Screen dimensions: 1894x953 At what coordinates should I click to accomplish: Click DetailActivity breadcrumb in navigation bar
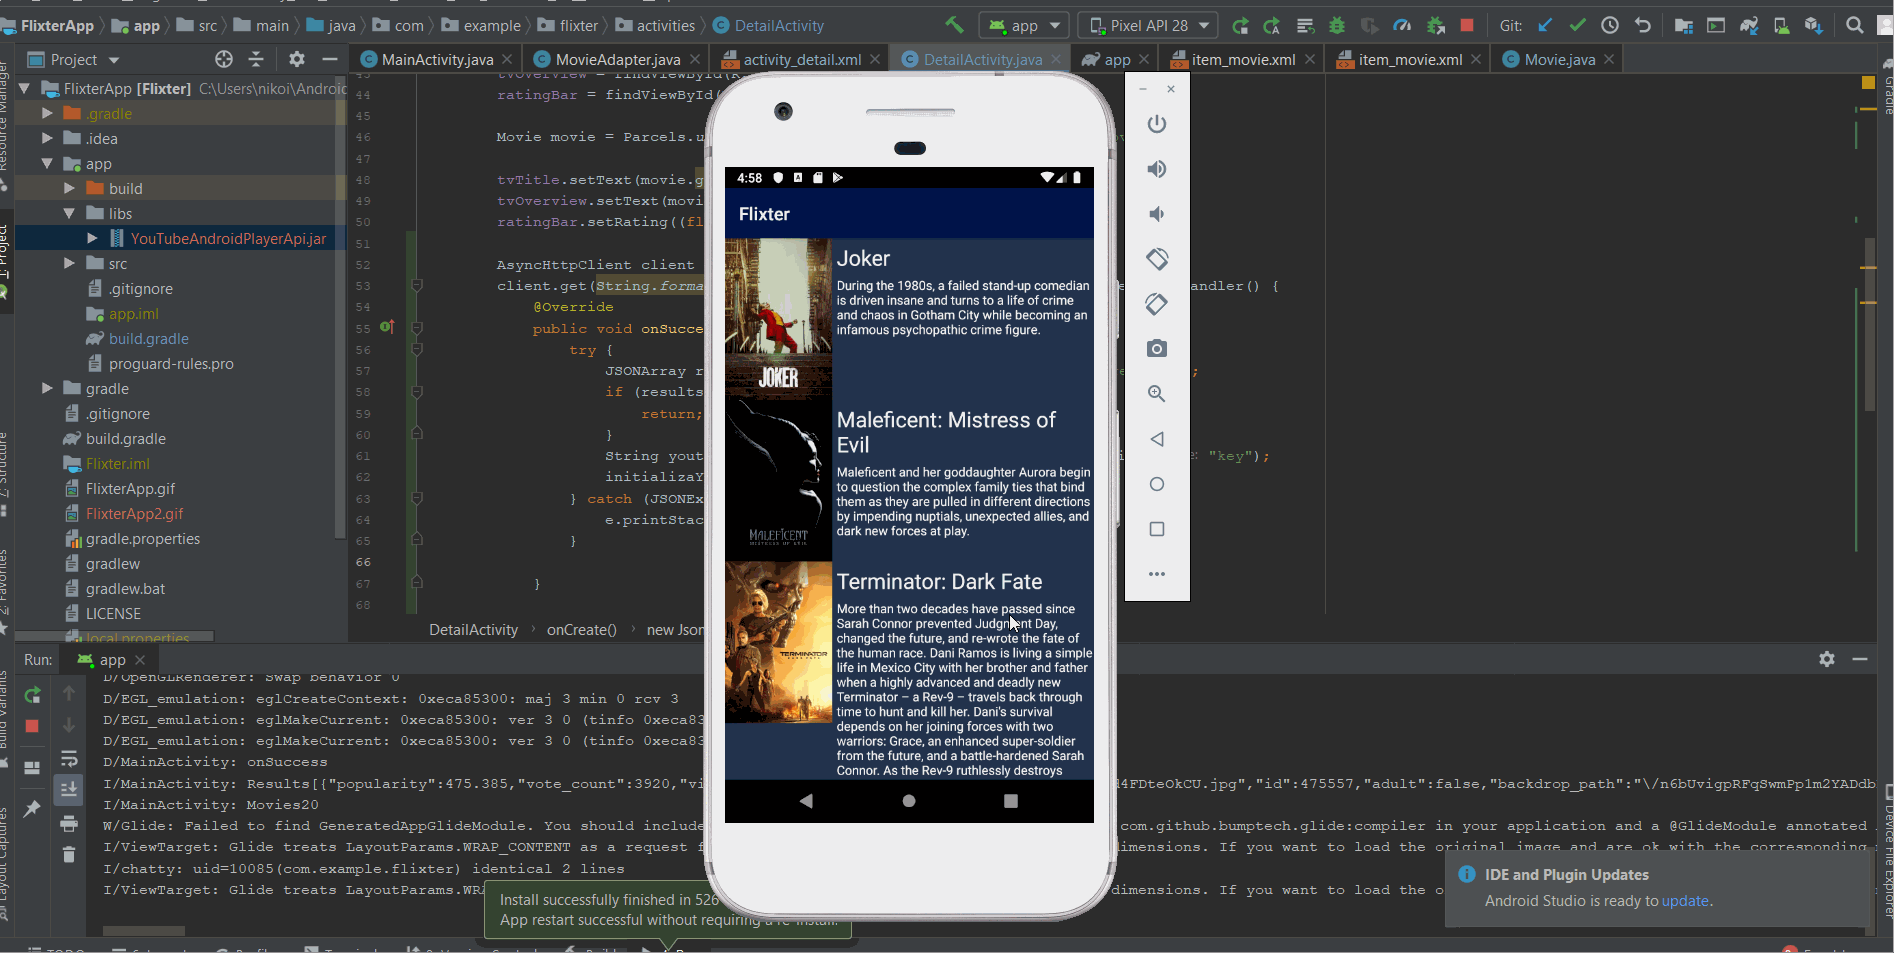click(x=768, y=26)
